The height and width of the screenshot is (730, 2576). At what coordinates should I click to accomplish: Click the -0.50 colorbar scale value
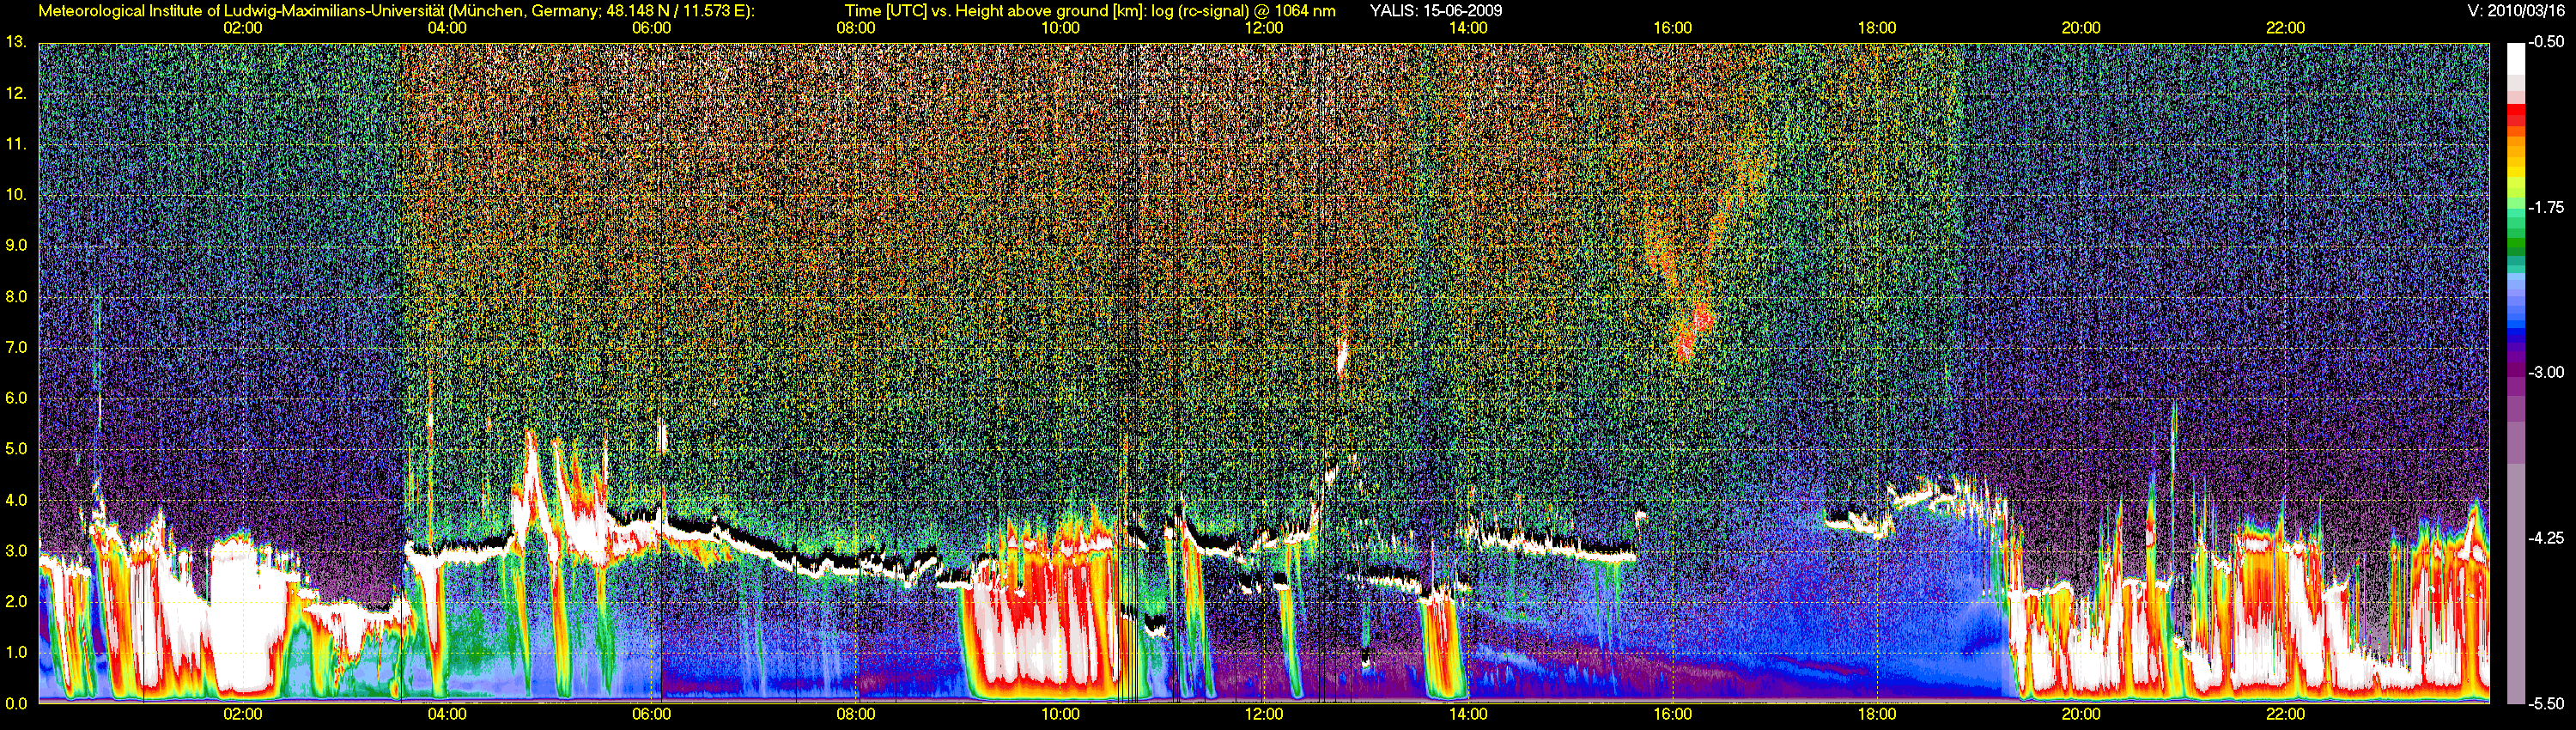click(2546, 42)
